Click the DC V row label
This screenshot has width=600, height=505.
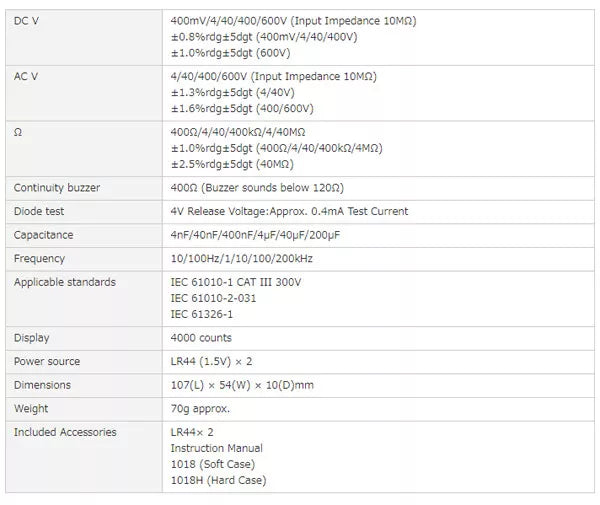27,21
